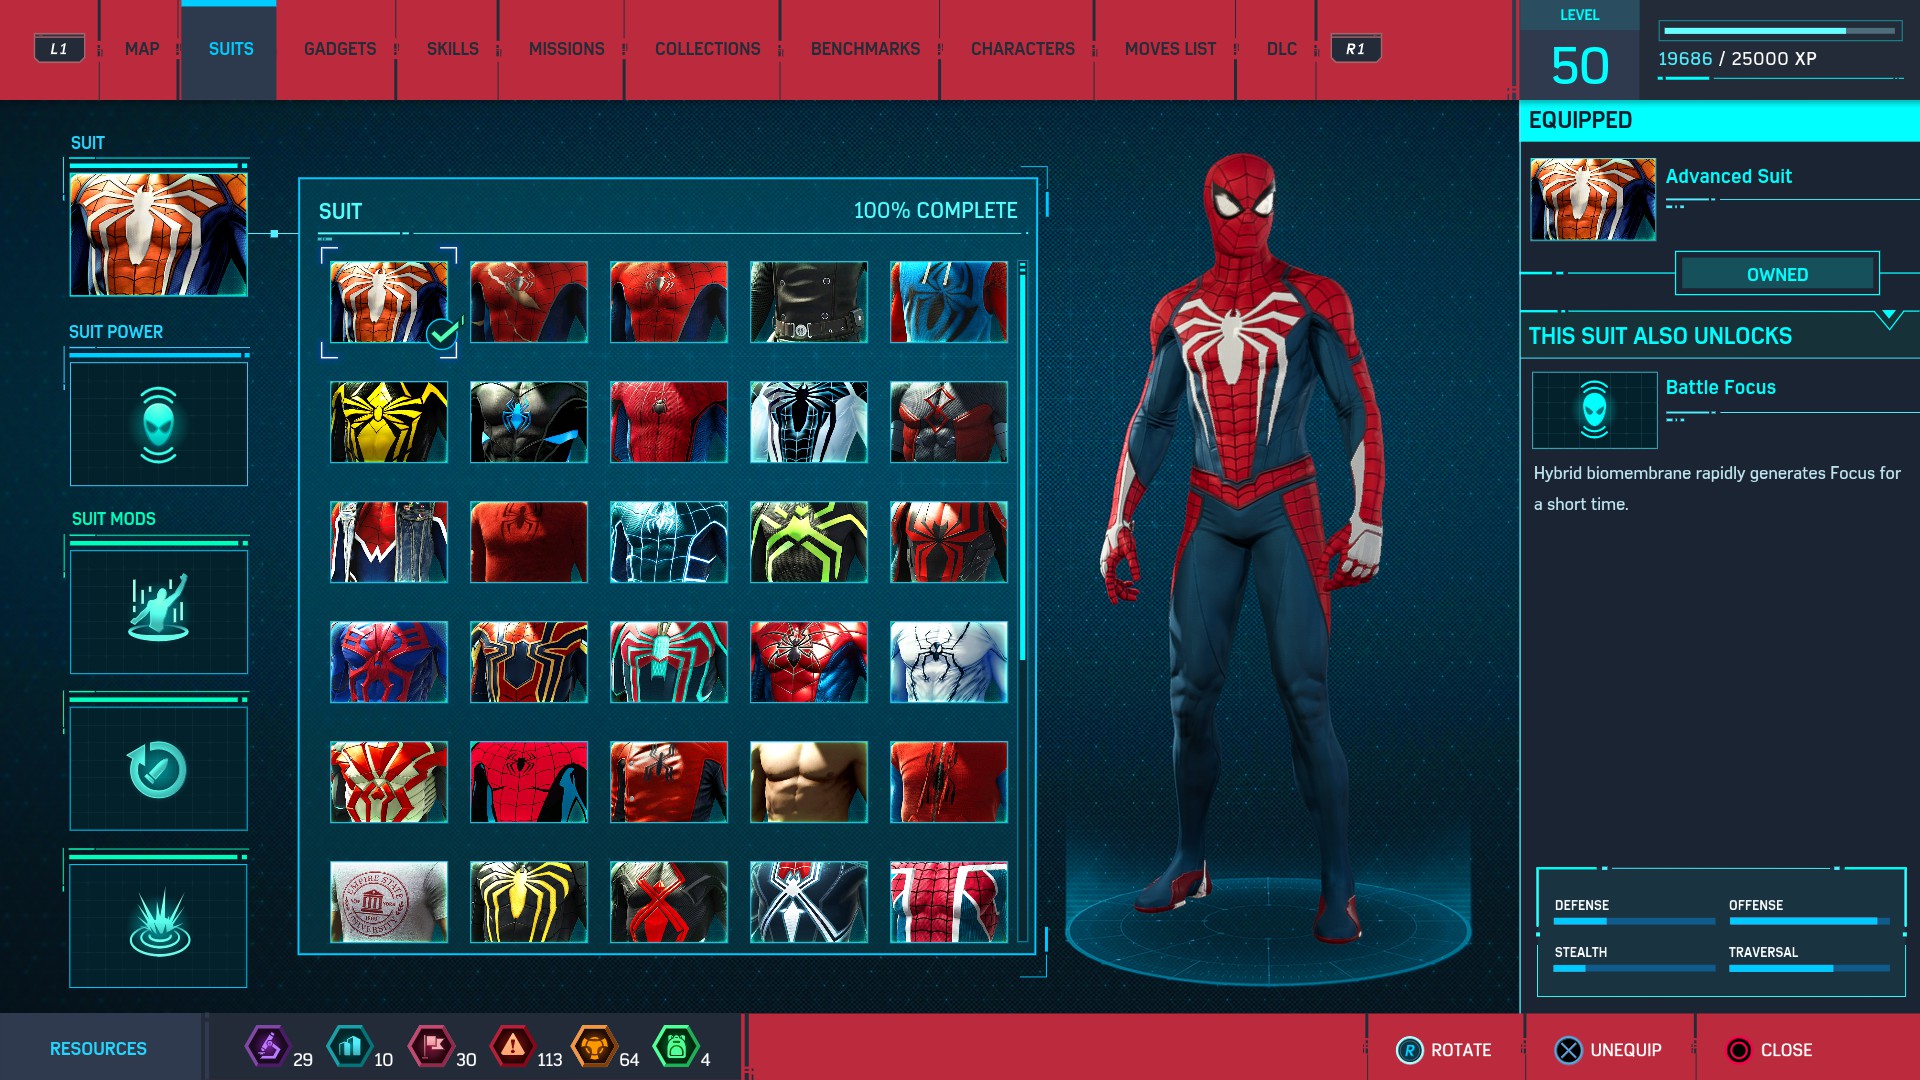This screenshot has width=1920, height=1080.
Task: Select the second suit mod refresh icon
Action: click(x=158, y=769)
